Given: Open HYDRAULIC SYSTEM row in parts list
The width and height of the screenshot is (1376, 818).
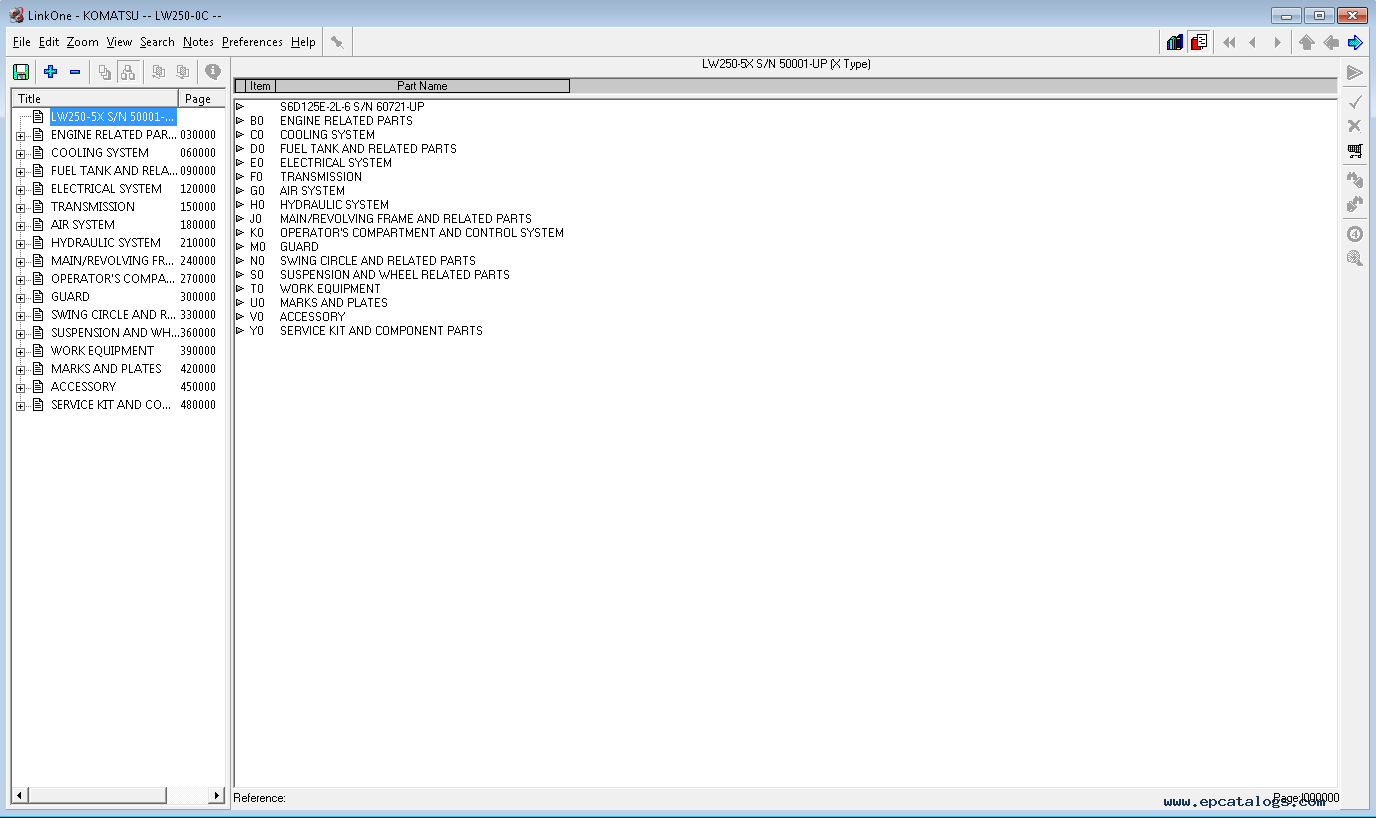Looking at the screenshot, I should (x=334, y=204).
